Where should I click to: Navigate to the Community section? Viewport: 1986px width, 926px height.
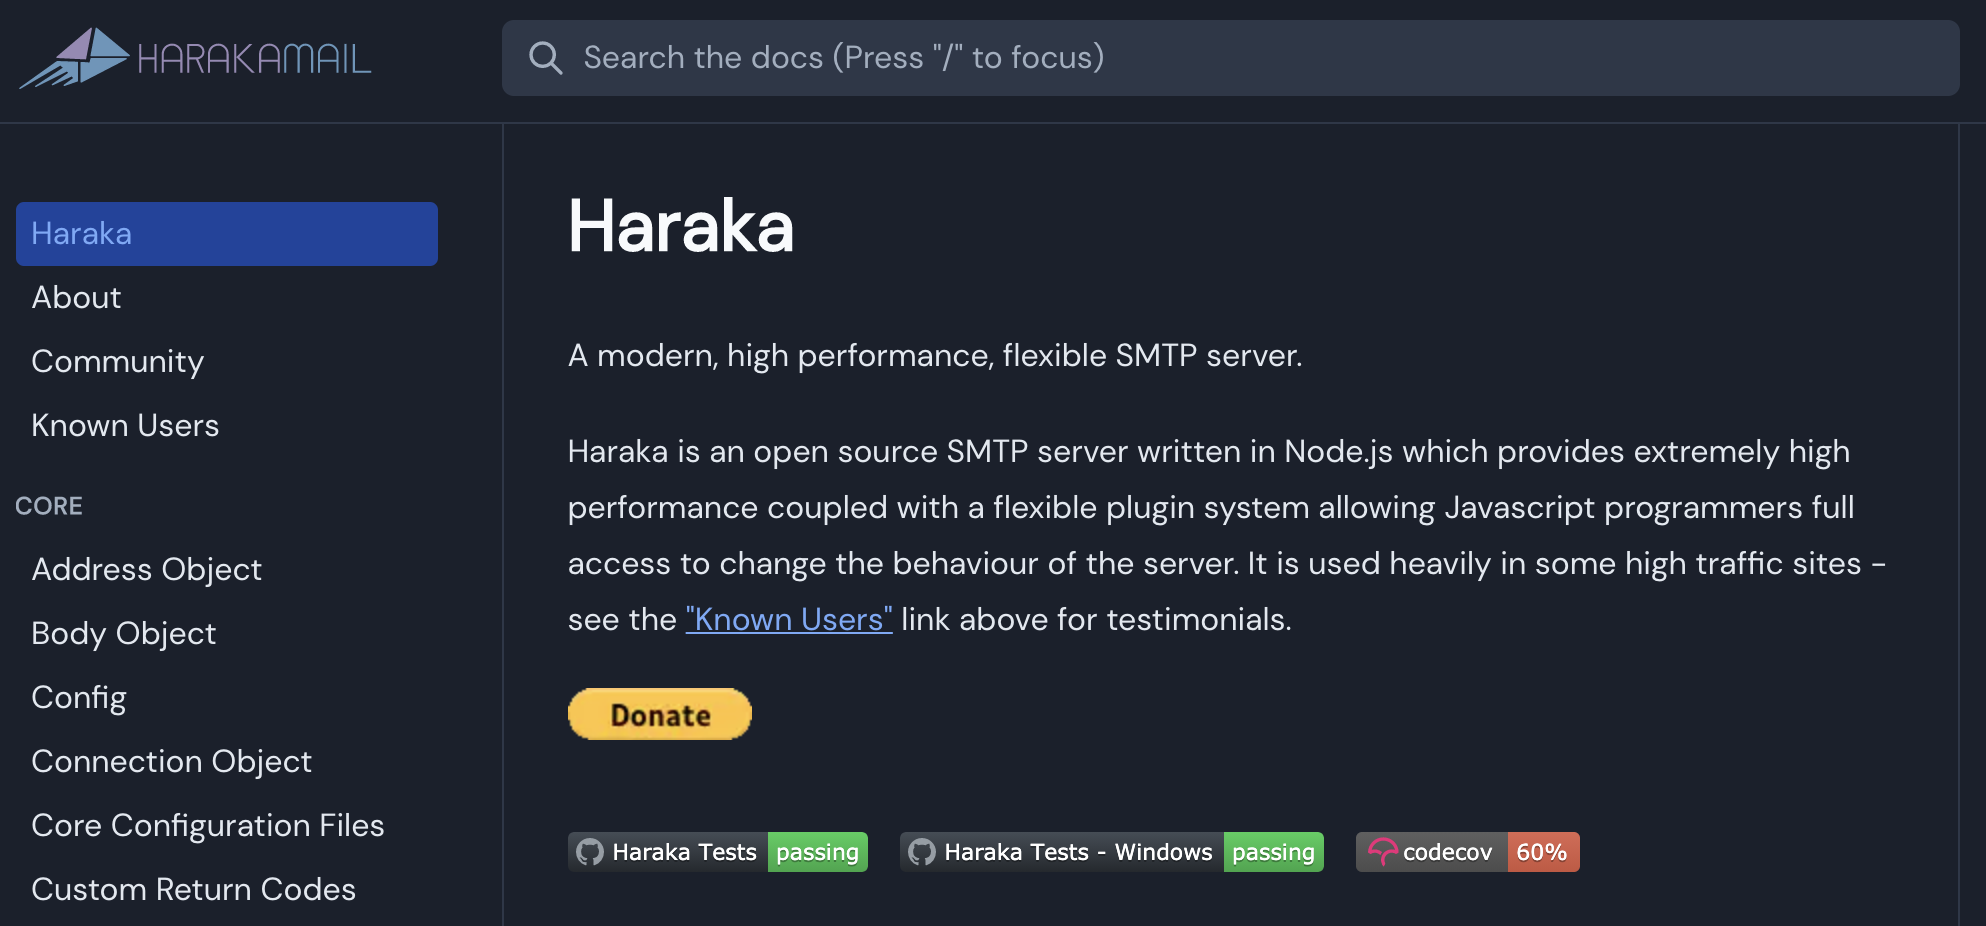(x=117, y=361)
